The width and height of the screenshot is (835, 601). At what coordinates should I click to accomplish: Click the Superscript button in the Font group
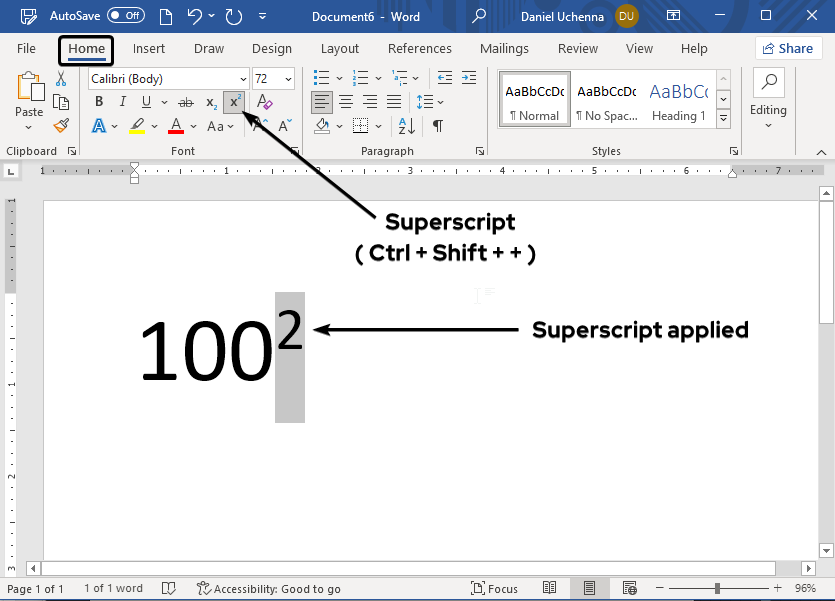point(234,102)
